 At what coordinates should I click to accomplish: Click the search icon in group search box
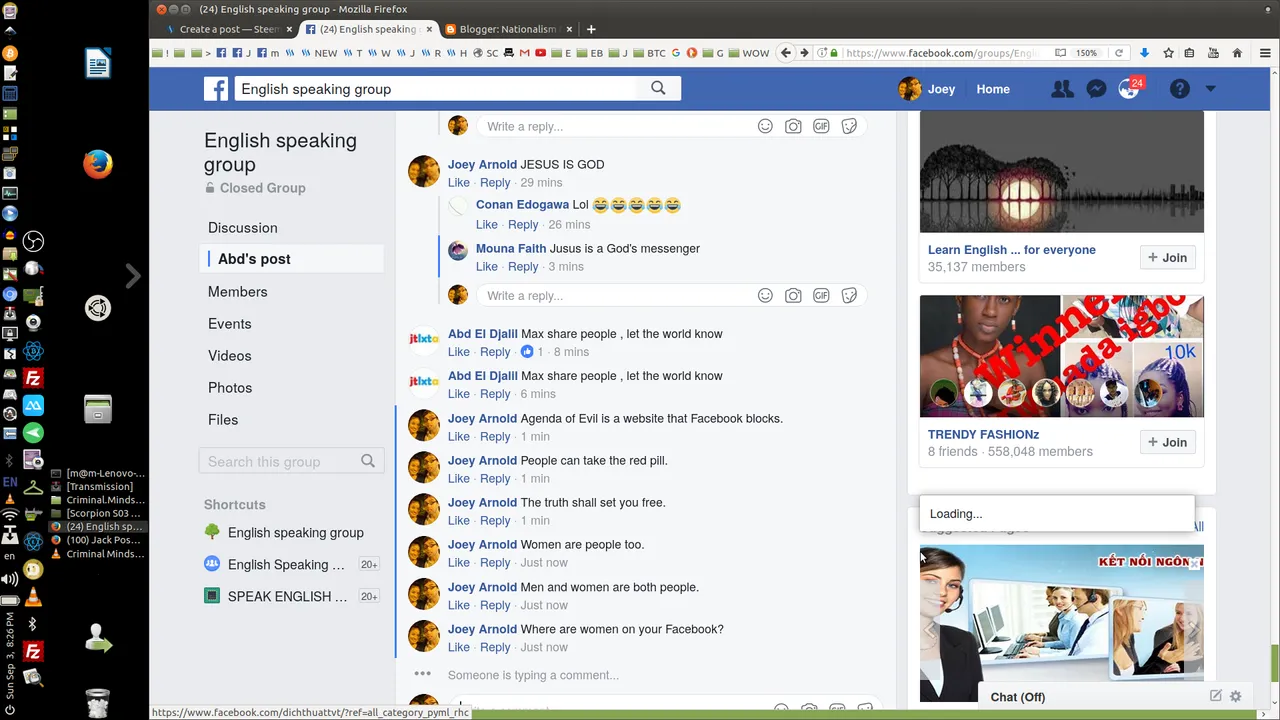coord(368,461)
